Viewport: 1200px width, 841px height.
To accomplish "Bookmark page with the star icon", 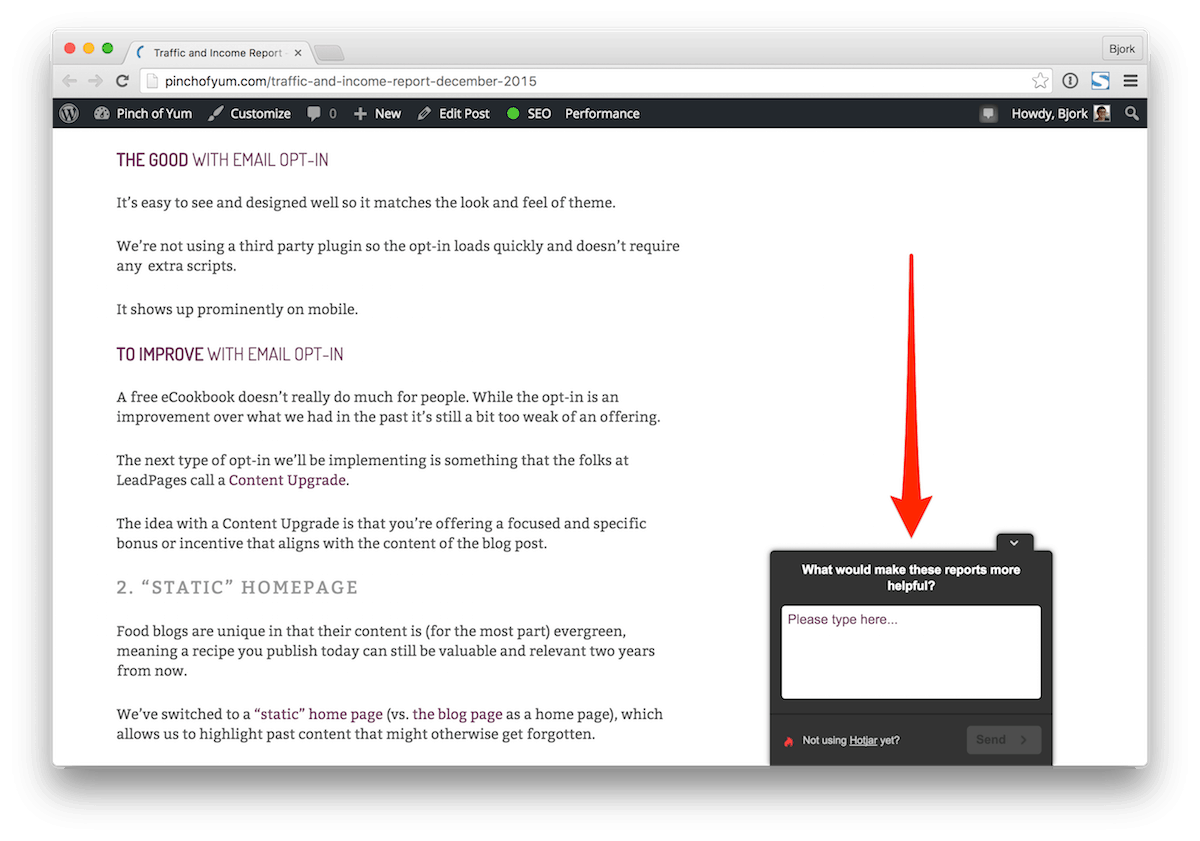I will [1040, 81].
